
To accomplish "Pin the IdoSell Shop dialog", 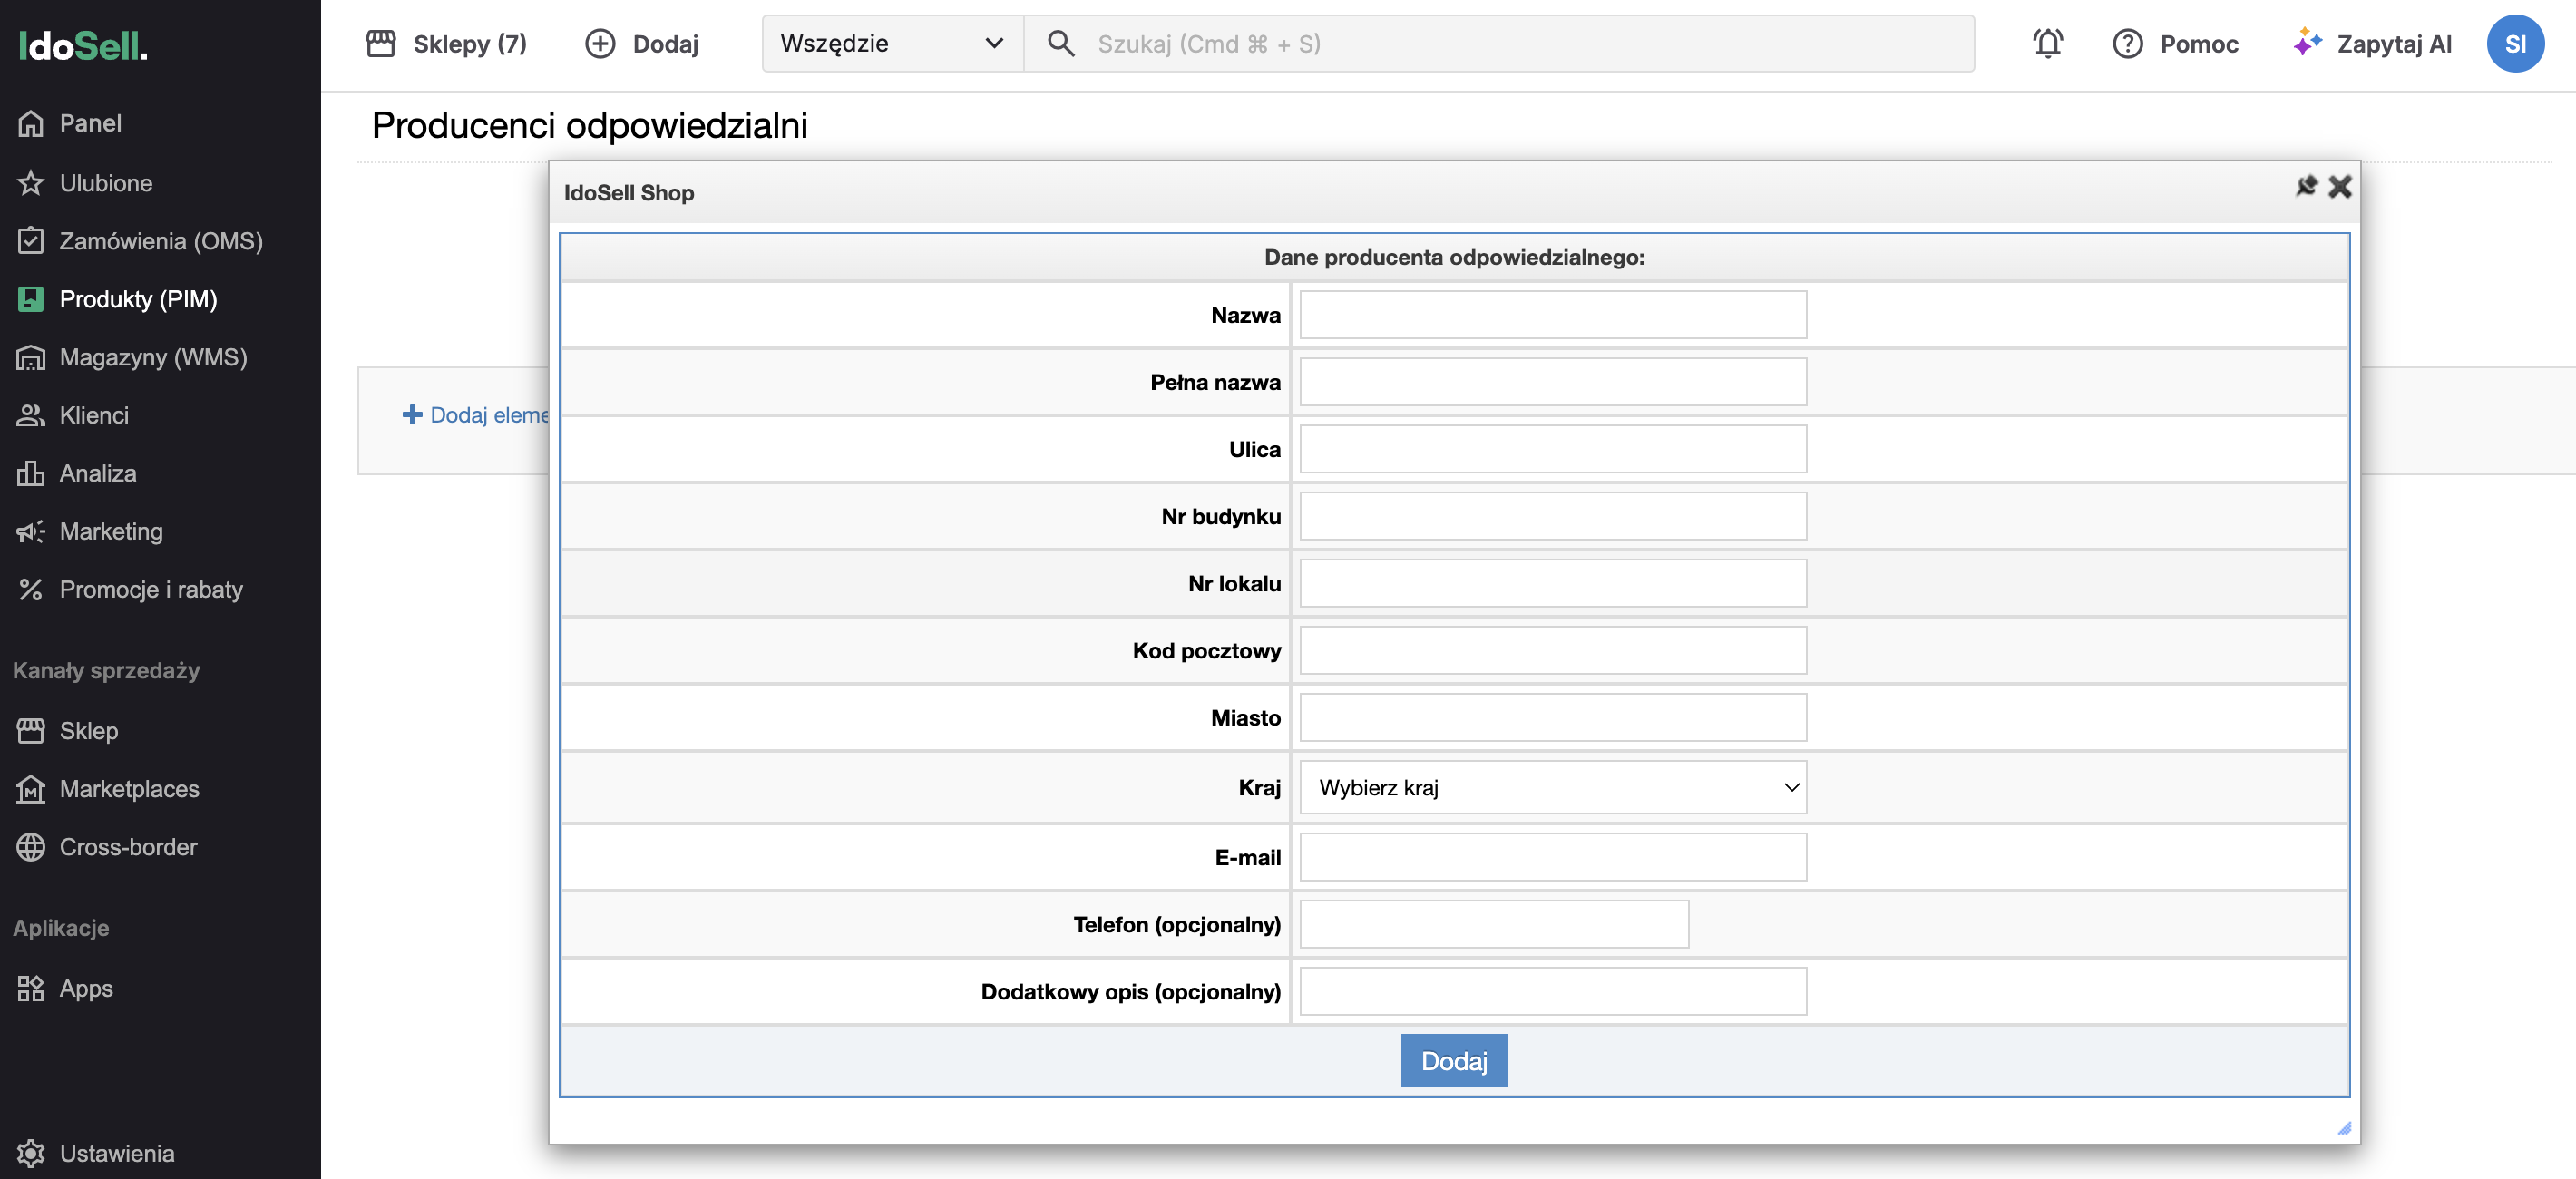I will [x=2306, y=186].
